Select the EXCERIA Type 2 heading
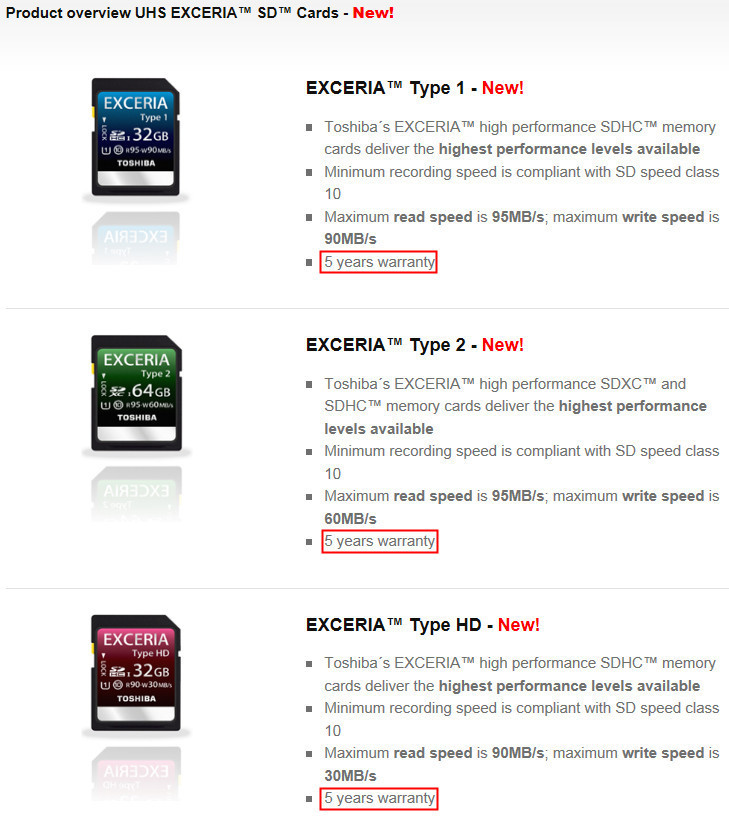The height and width of the screenshot is (817, 729). pos(386,345)
